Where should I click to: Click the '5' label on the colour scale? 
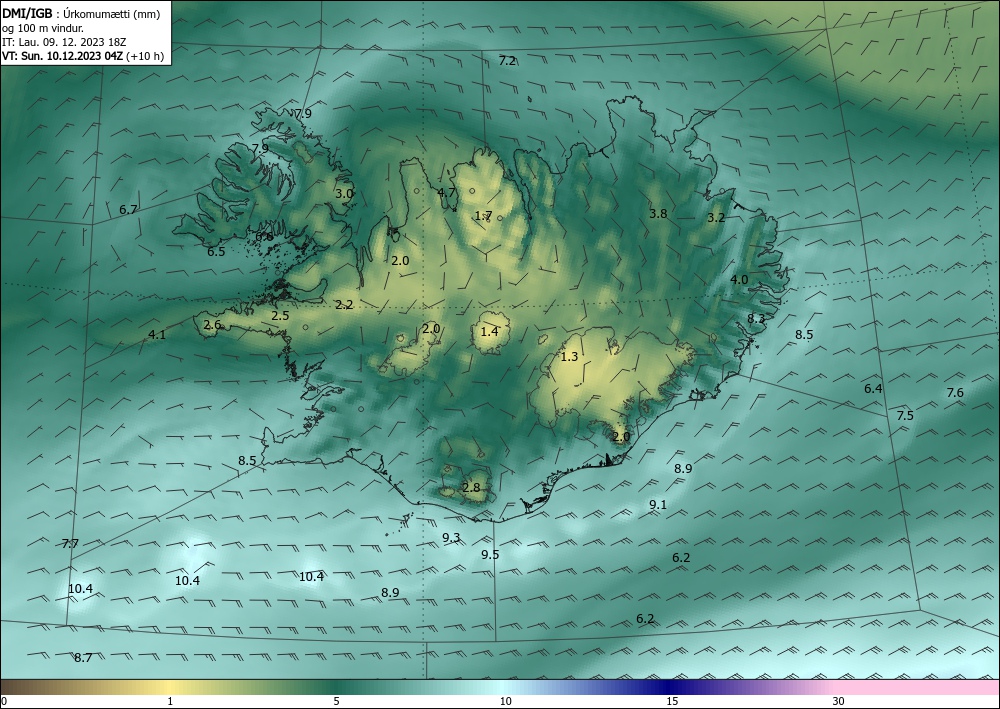[336, 701]
